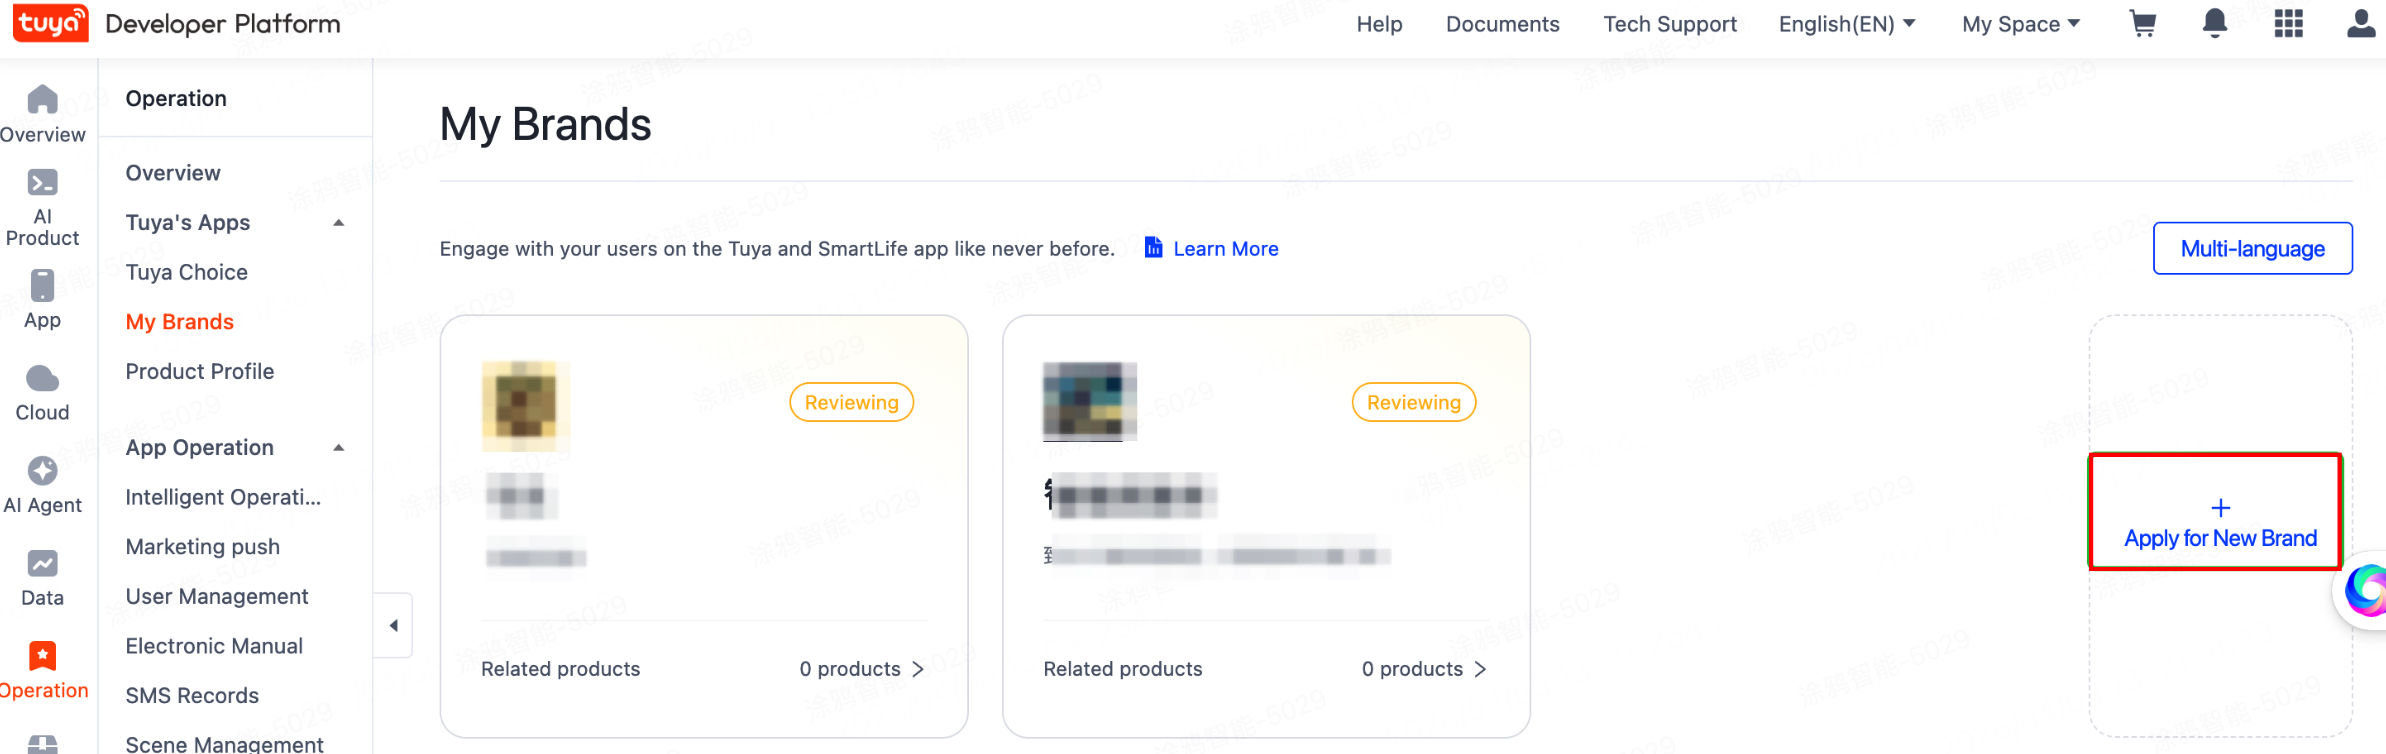Click the Multi-language button
Viewport: 2386px width, 754px height.
2252,248
